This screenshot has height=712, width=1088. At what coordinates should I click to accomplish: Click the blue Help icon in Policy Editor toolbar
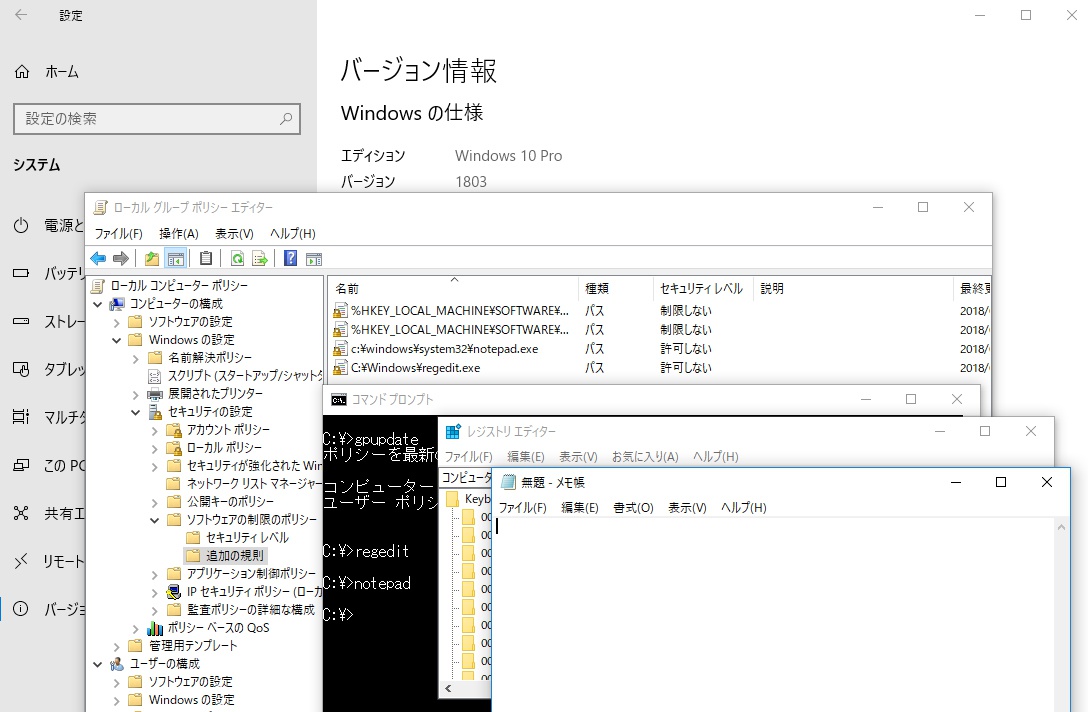tap(291, 259)
